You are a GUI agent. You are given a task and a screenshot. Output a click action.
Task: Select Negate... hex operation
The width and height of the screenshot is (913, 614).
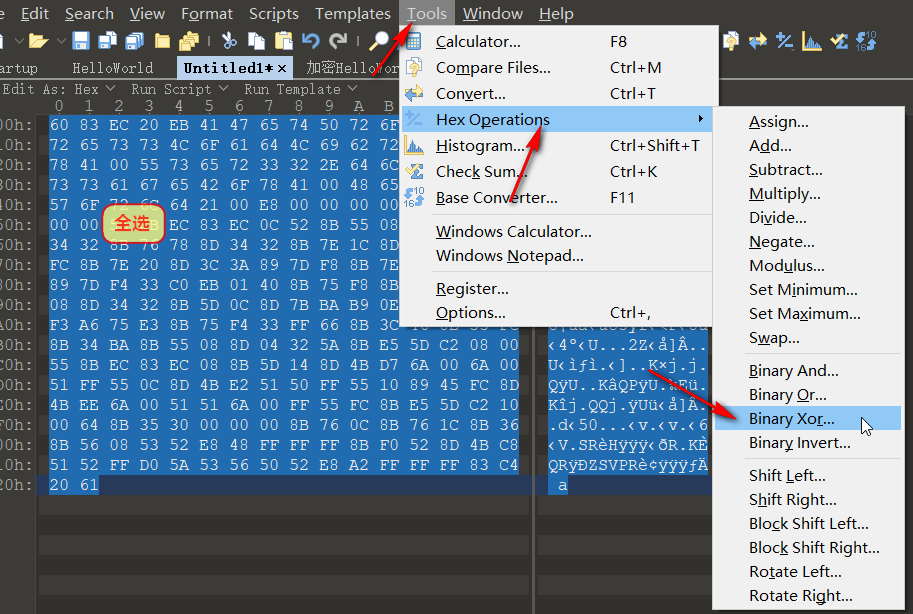click(808, 242)
